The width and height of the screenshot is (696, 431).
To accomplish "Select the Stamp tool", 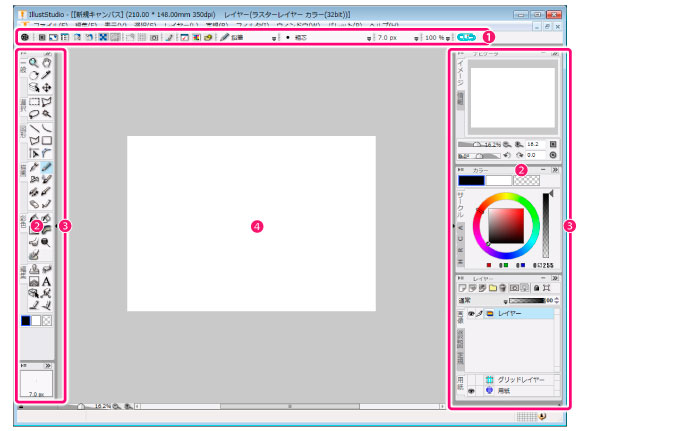I will pos(34,269).
